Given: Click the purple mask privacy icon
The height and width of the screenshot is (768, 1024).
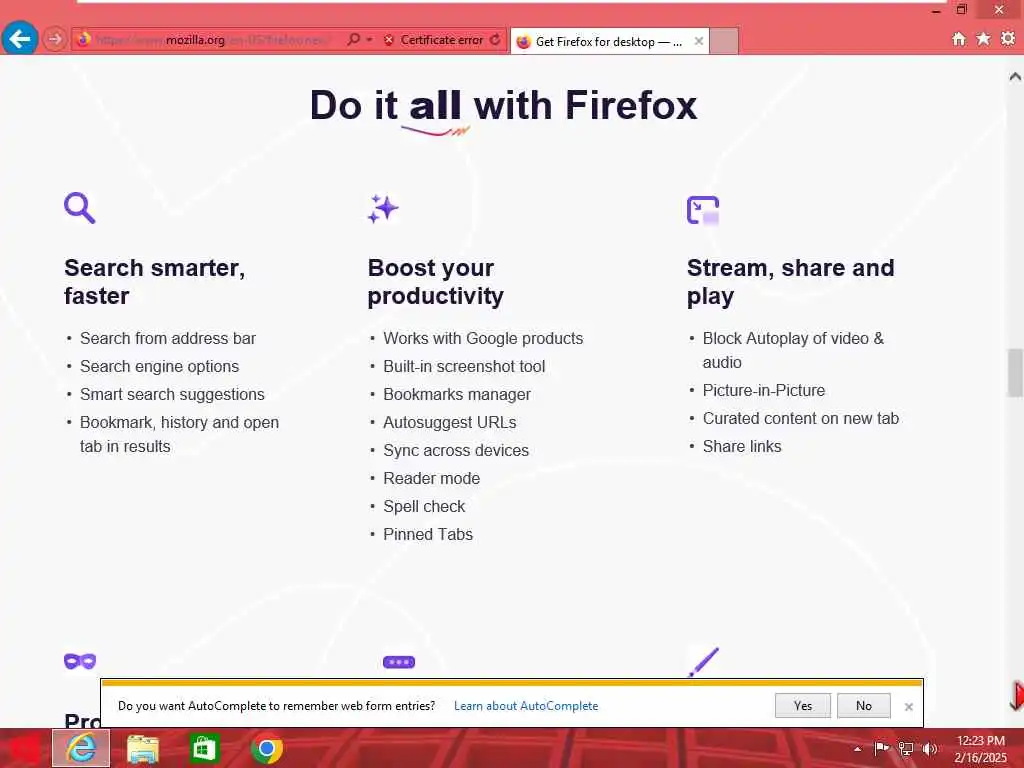Looking at the screenshot, I should (80, 662).
